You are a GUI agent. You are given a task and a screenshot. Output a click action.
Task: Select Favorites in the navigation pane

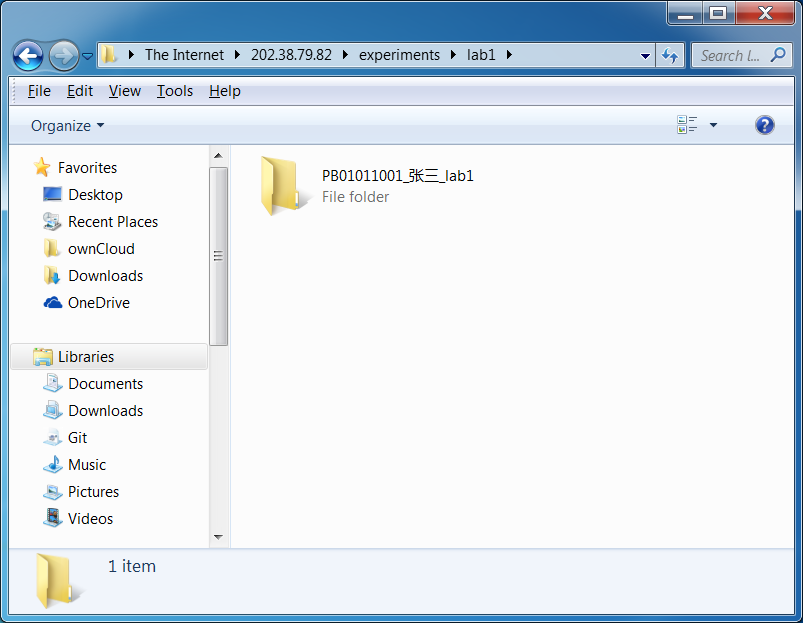click(88, 168)
